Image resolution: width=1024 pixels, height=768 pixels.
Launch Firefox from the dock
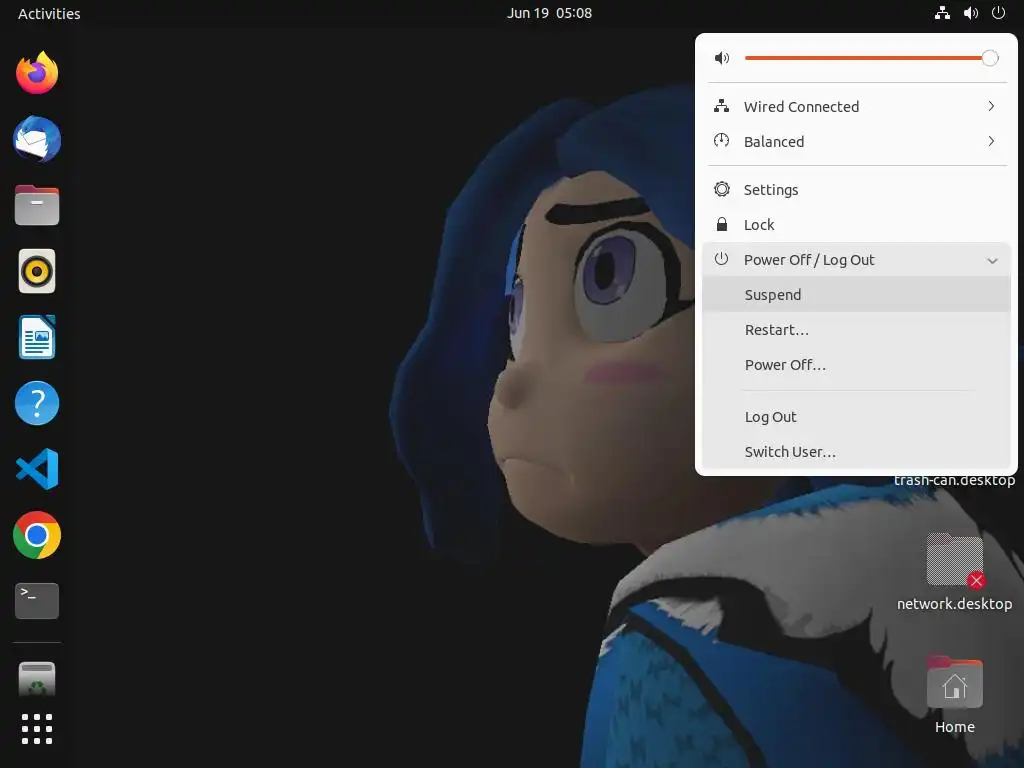point(37,73)
